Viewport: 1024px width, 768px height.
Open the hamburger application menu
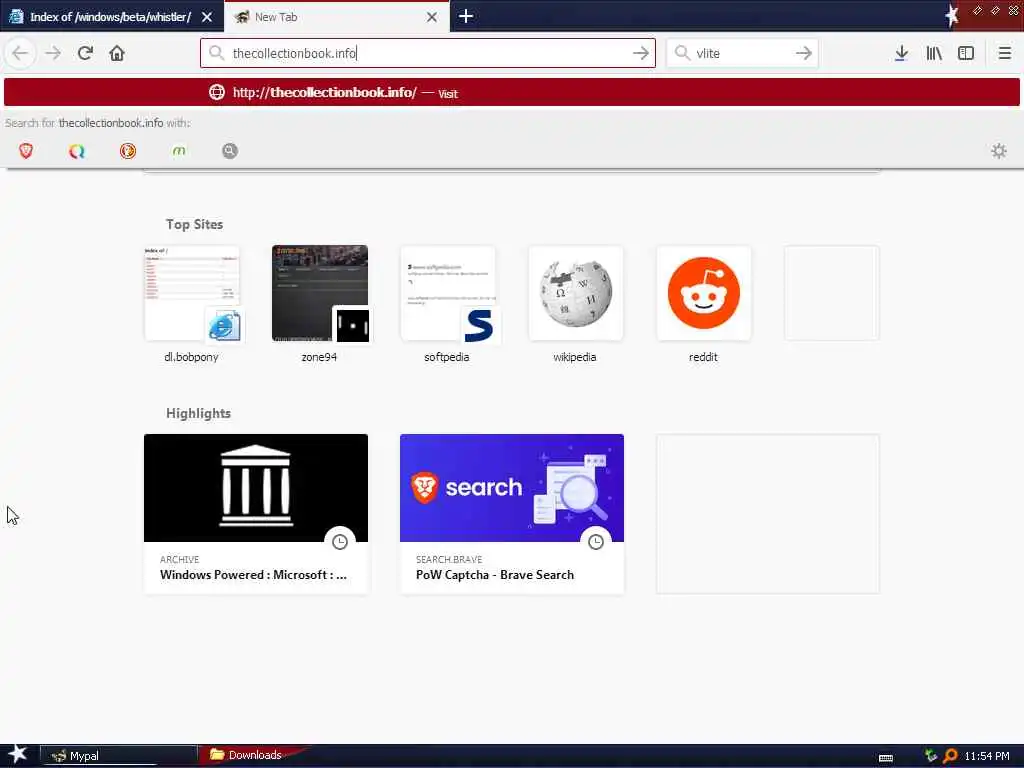(1004, 53)
